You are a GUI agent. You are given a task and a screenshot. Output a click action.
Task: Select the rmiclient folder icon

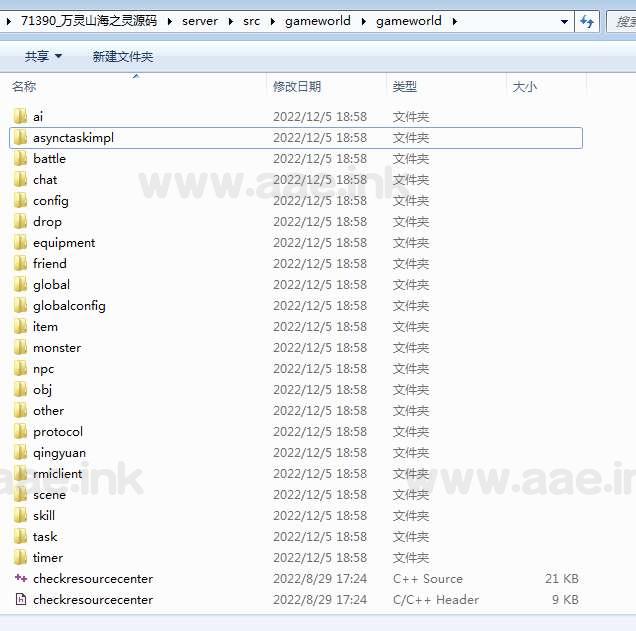click(x=20, y=474)
